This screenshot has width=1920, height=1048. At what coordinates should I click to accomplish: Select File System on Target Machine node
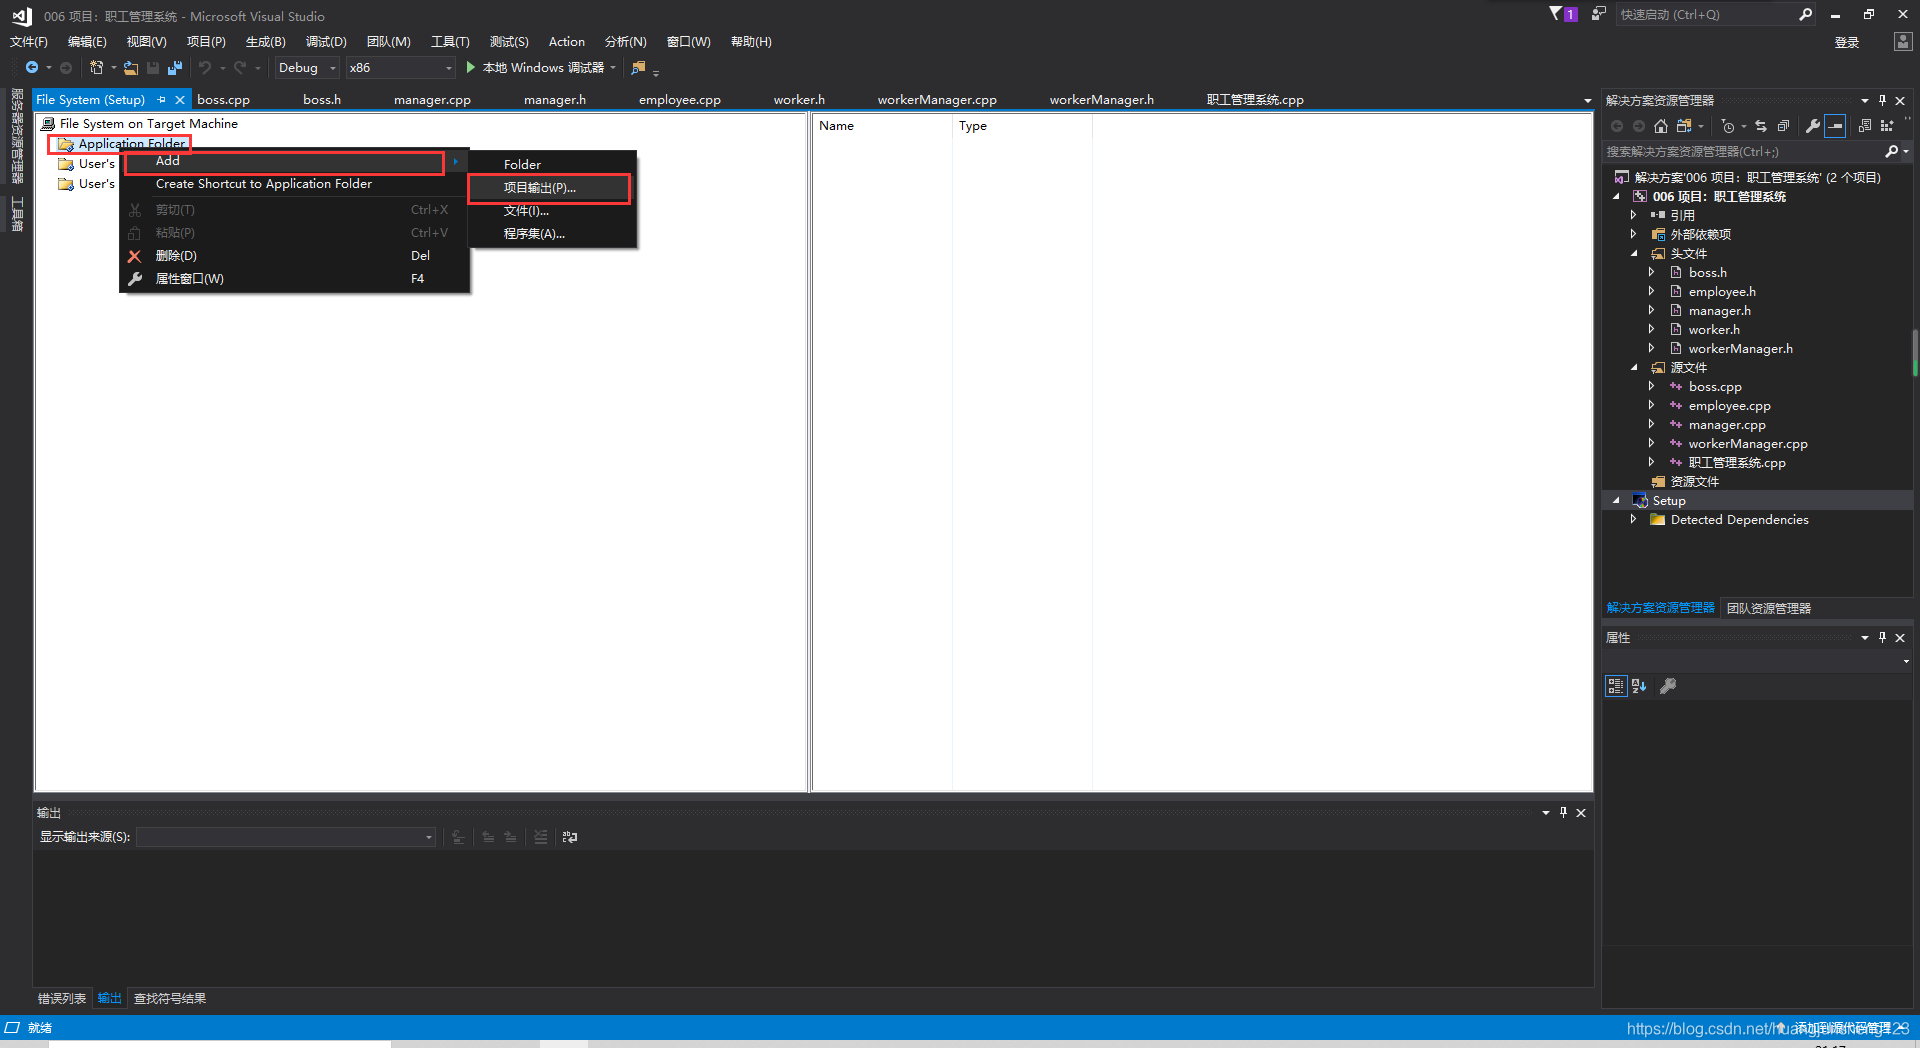pos(148,124)
